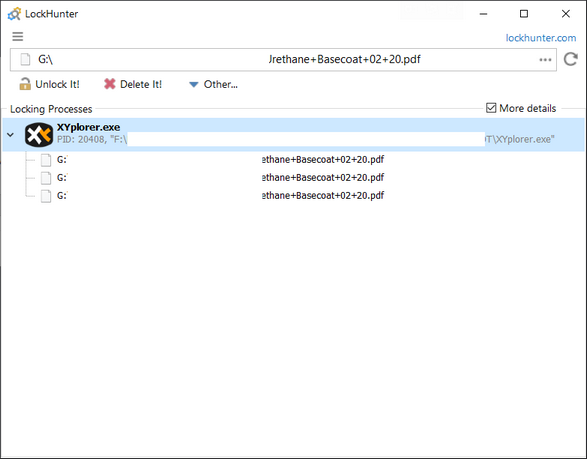Open the hamburger main menu
This screenshot has width=587, height=459.
18,37
